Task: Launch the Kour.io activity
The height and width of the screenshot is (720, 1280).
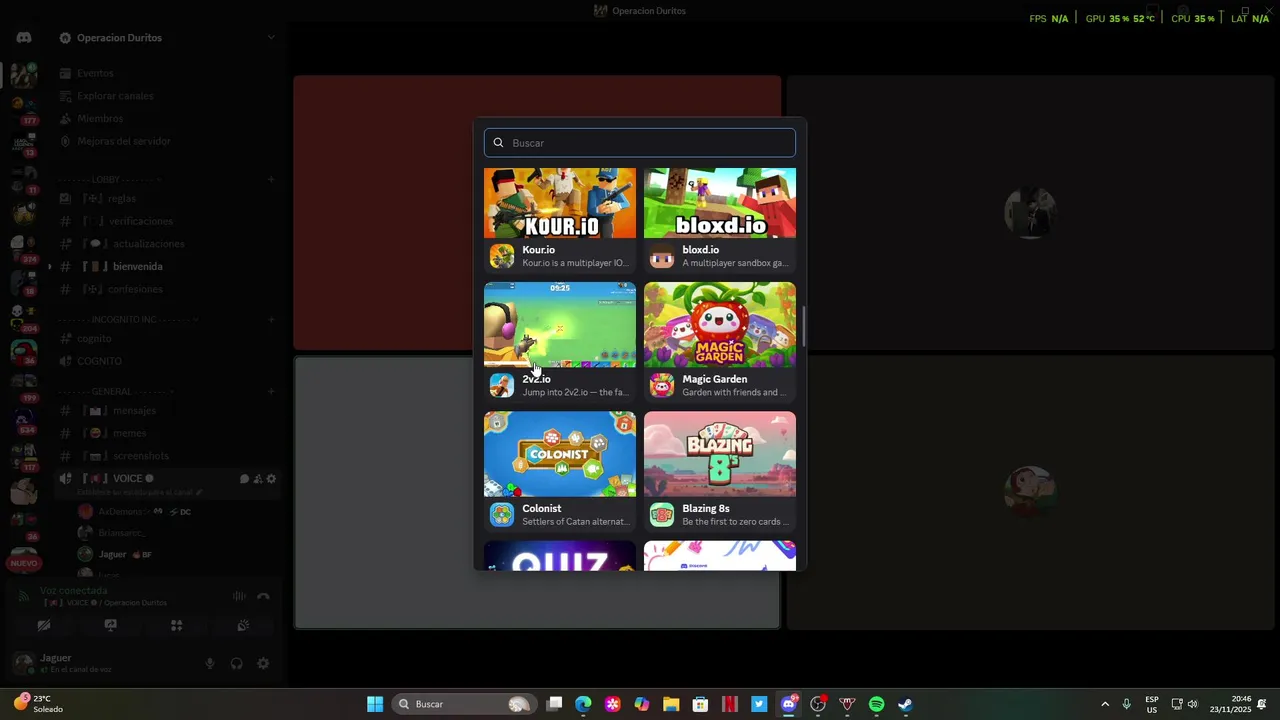Action: coord(560,220)
